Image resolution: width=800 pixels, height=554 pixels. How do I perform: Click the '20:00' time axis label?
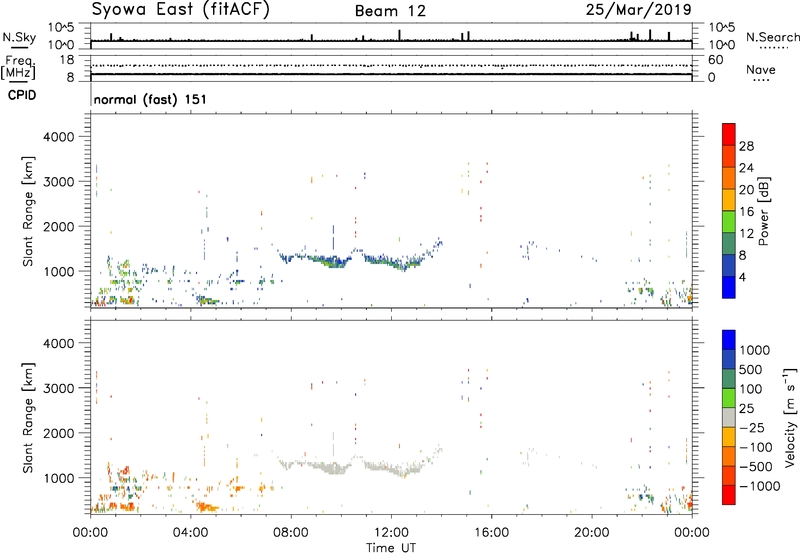click(x=592, y=533)
